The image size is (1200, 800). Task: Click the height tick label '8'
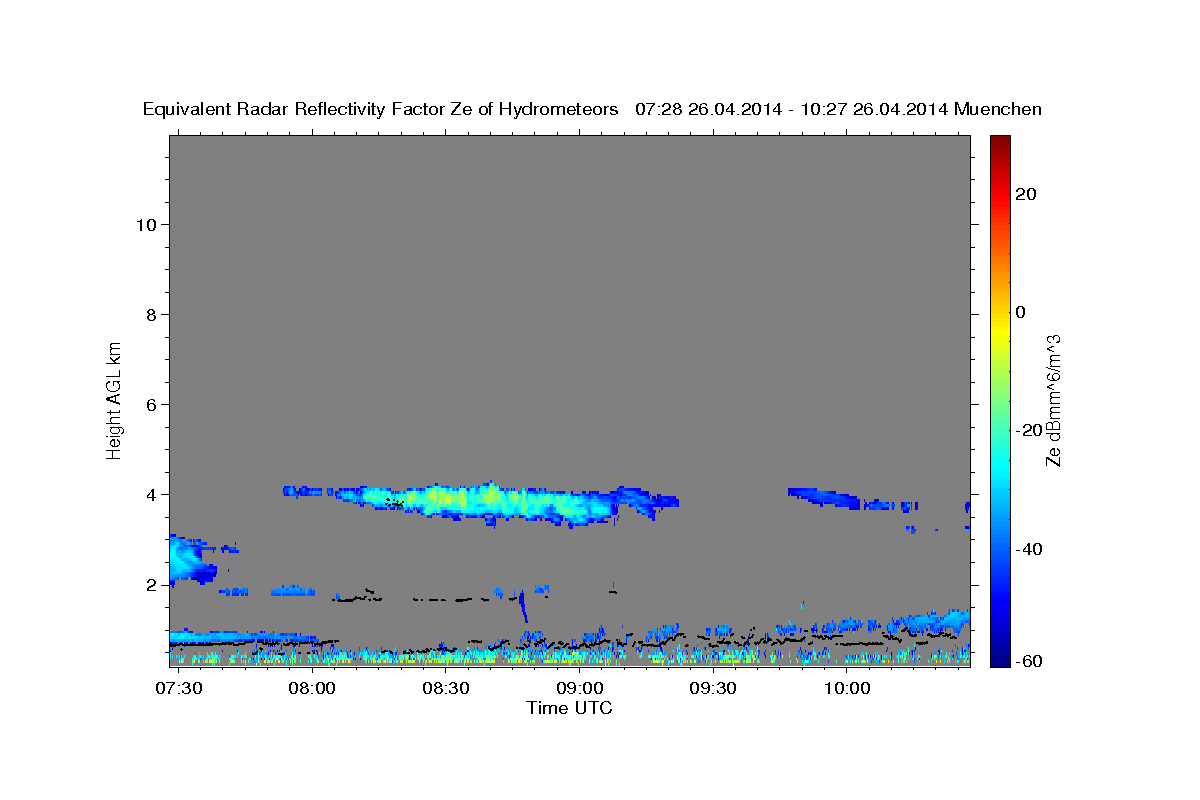click(152, 314)
